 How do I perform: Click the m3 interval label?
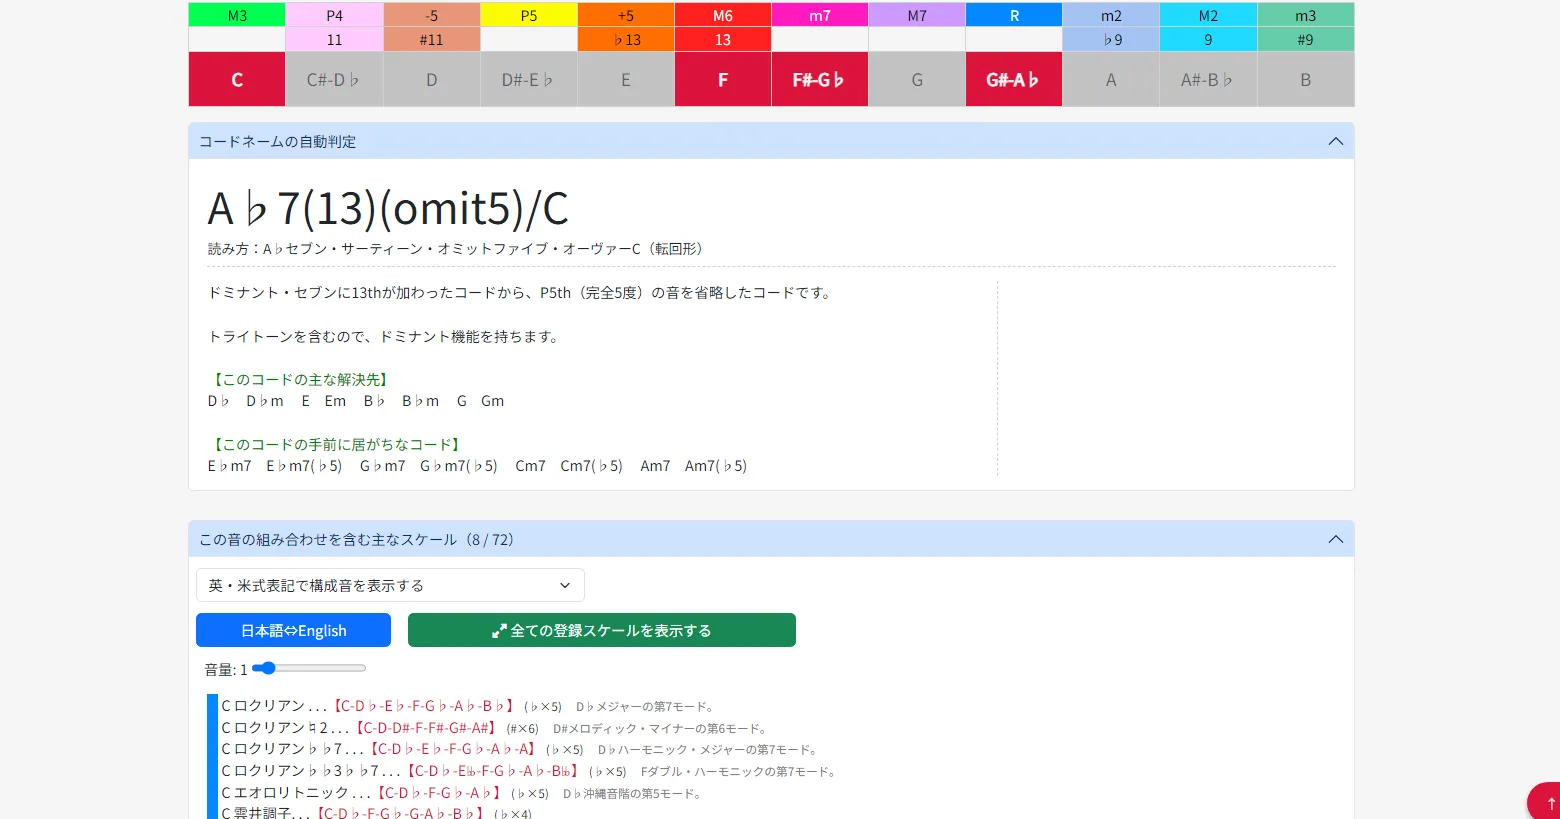[x=1306, y=15]
